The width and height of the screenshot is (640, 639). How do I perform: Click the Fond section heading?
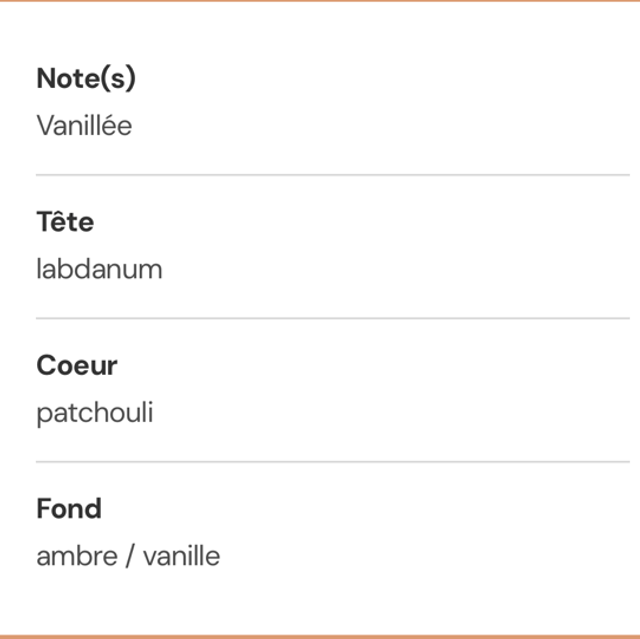[x=69, y=508]
